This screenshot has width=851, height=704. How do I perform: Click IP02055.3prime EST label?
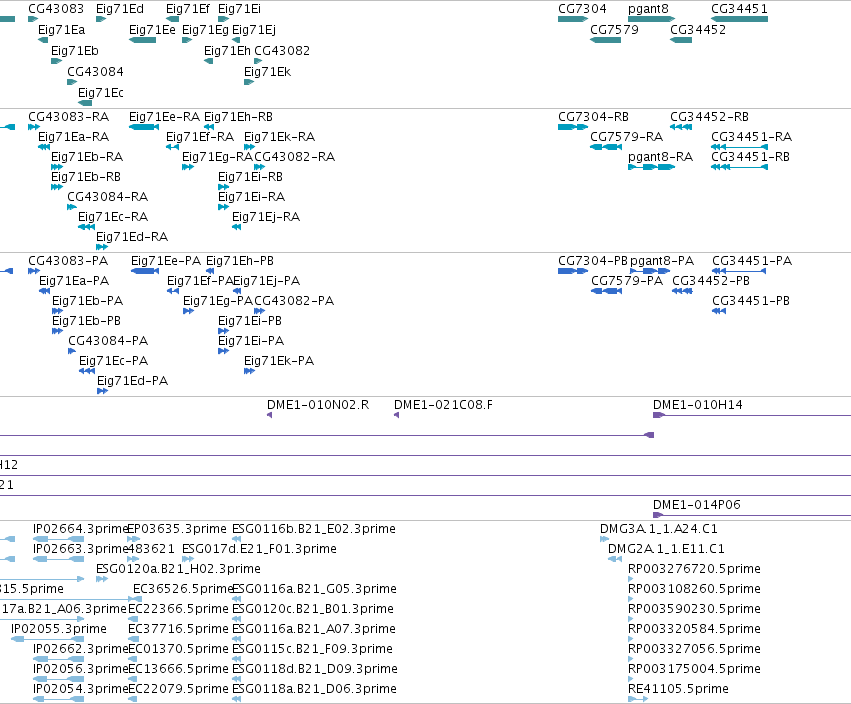(x=59, y=629)
